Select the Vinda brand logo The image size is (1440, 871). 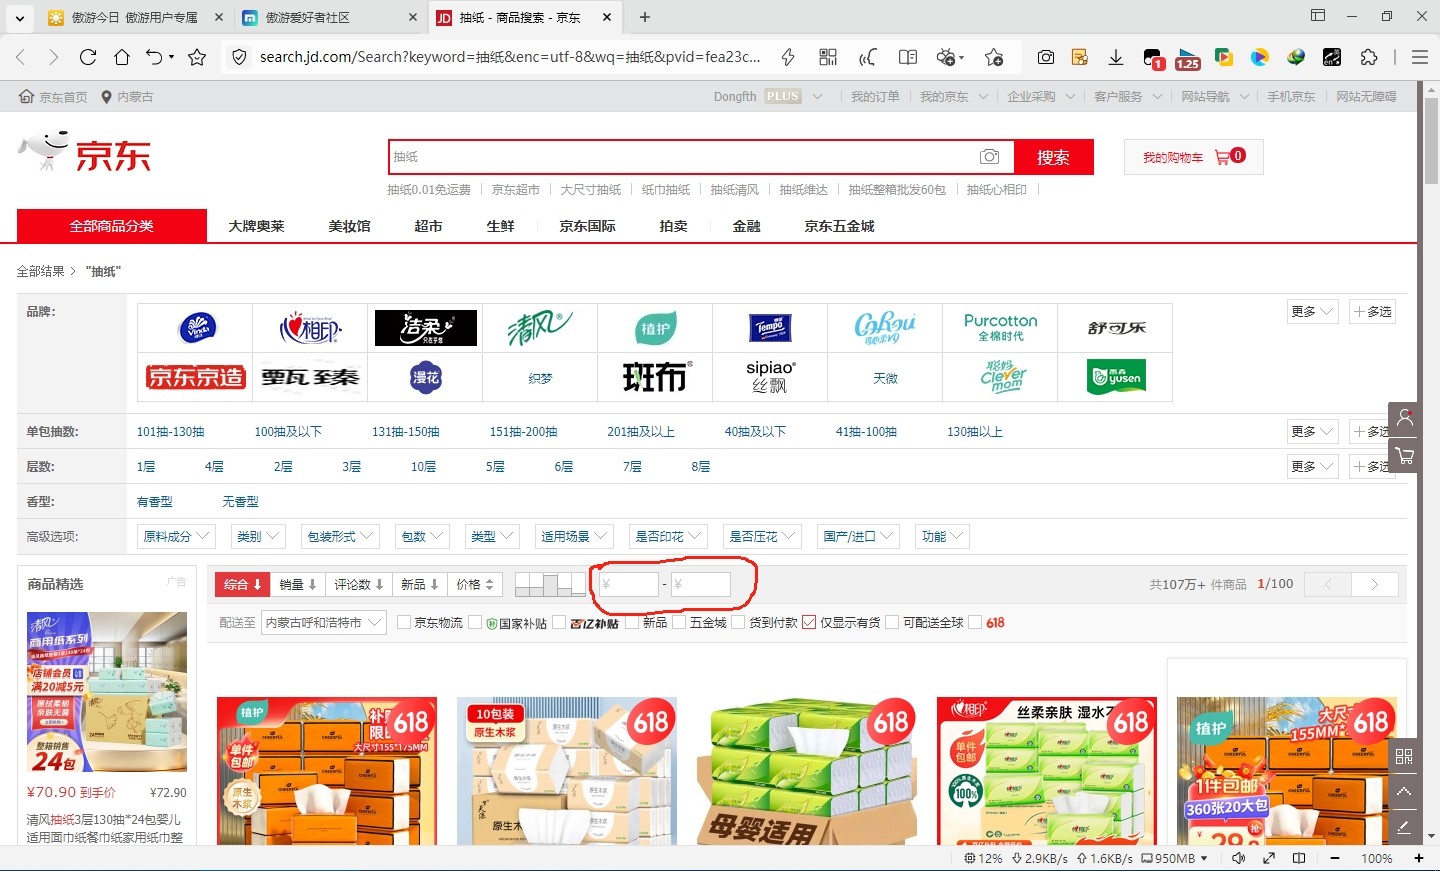point(196,328)
